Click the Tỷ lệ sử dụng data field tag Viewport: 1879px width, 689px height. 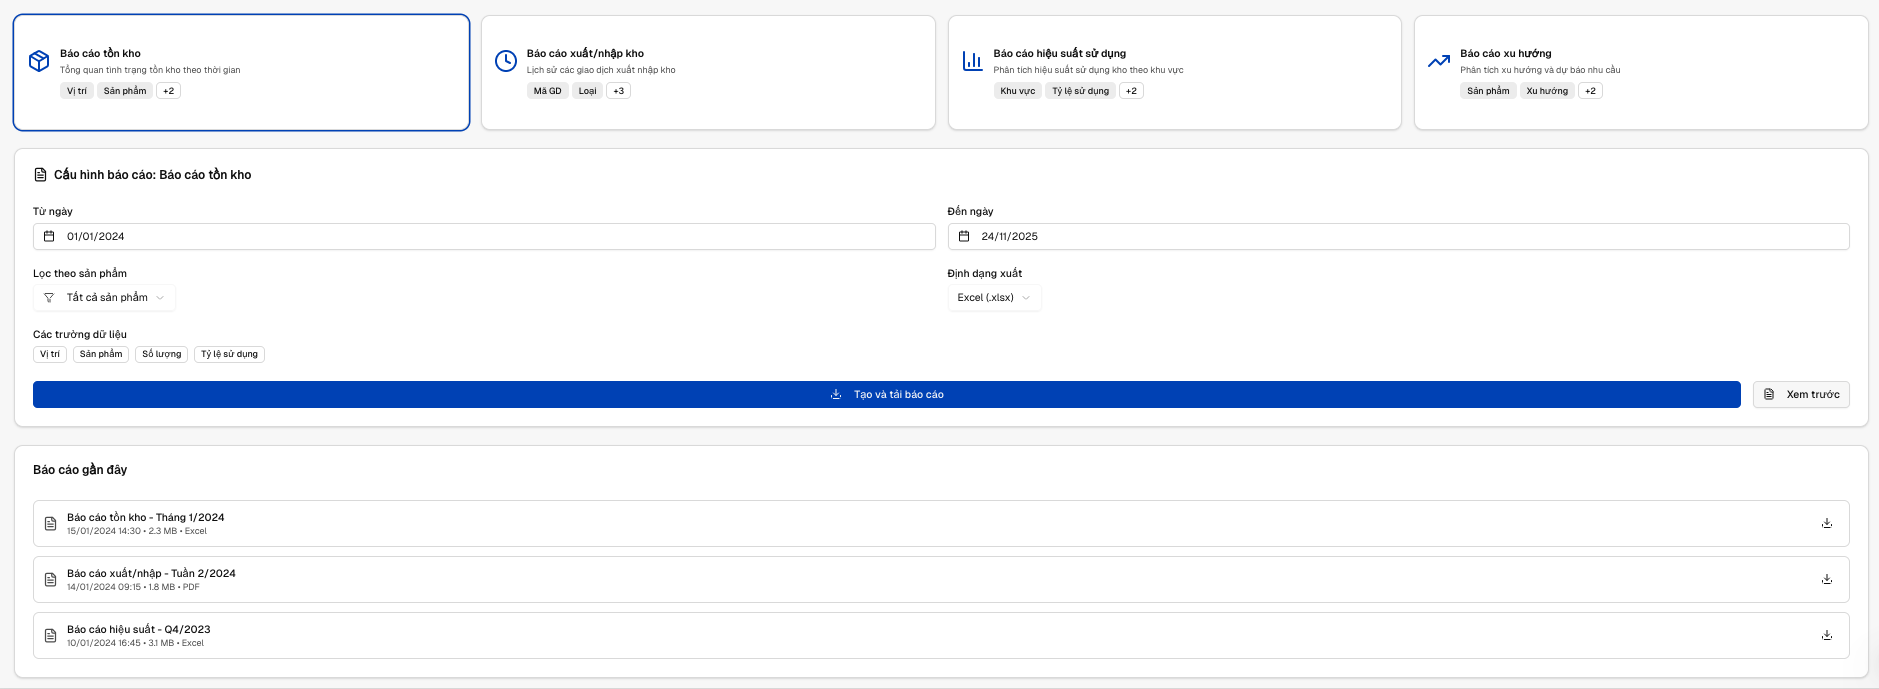click(229, 354)
